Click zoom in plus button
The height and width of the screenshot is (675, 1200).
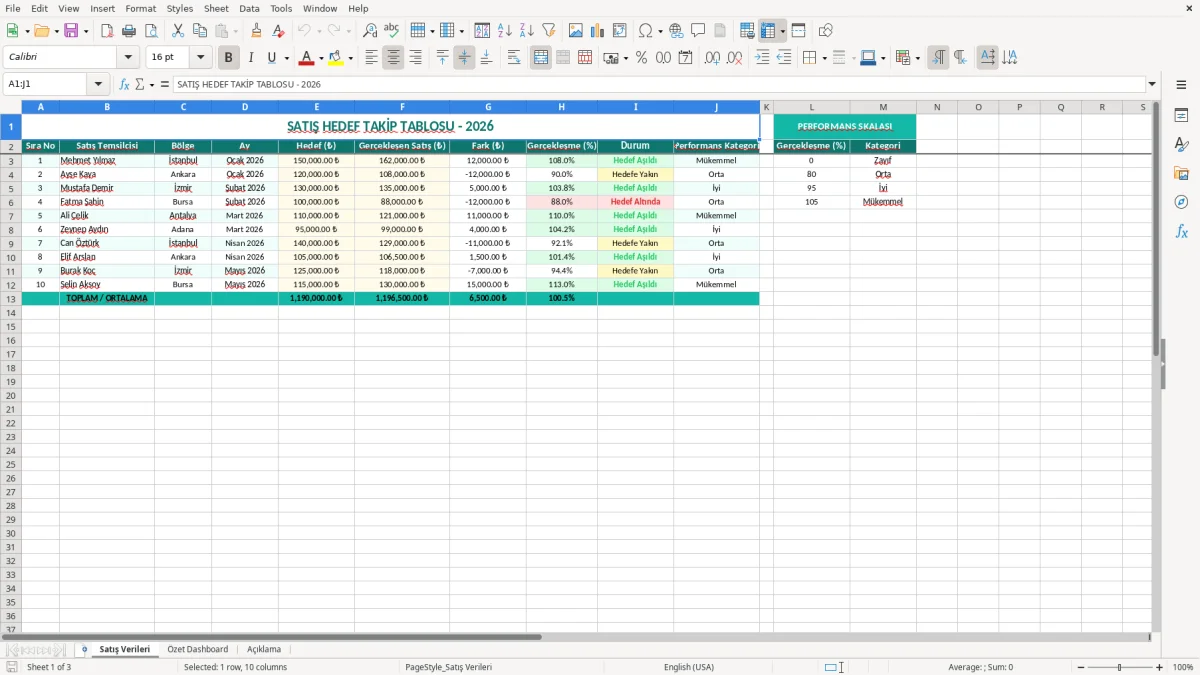pyautogui.click(x=1159, y=667)
